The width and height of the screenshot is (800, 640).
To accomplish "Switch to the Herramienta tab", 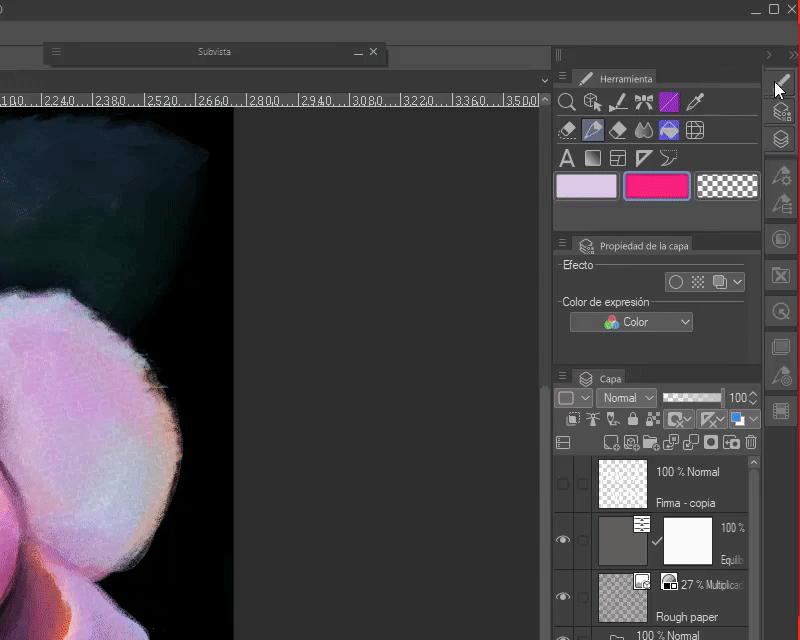I will (x=616, y=79).
